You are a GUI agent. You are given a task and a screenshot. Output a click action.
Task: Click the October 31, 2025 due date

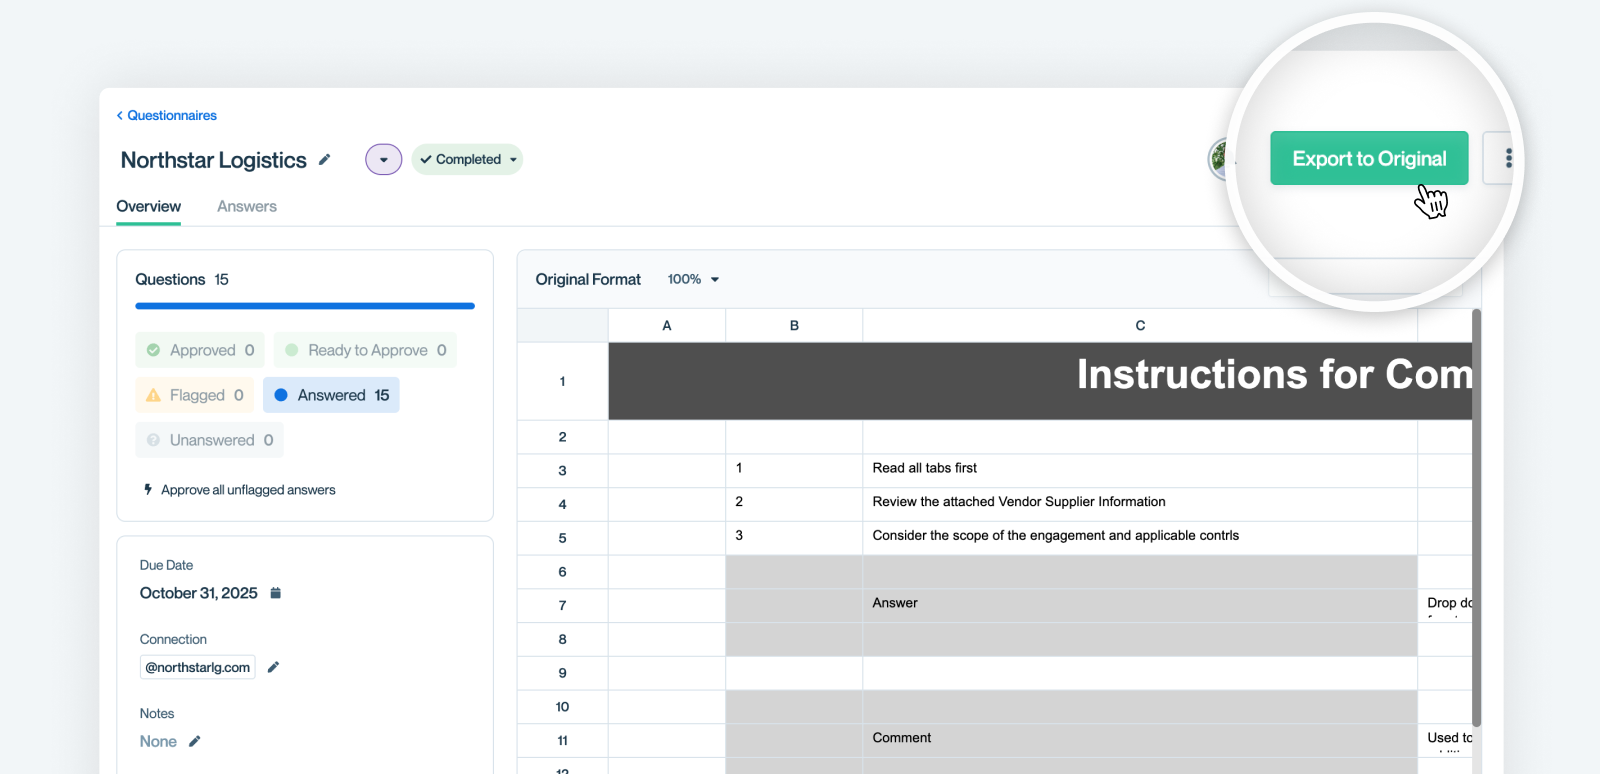199,593
